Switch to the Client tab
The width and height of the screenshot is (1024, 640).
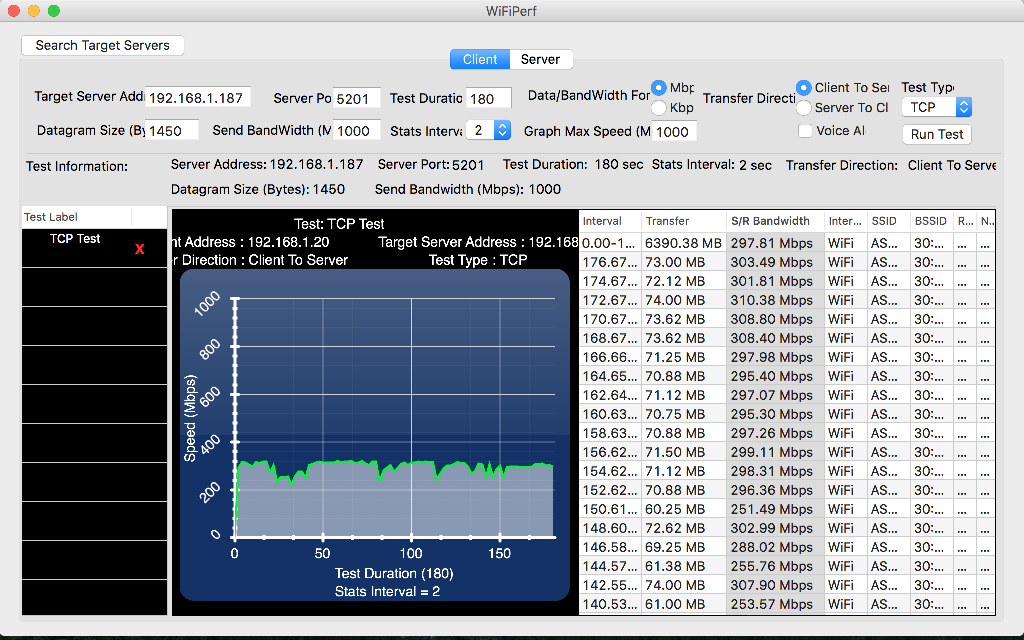[x=480, y=59]
